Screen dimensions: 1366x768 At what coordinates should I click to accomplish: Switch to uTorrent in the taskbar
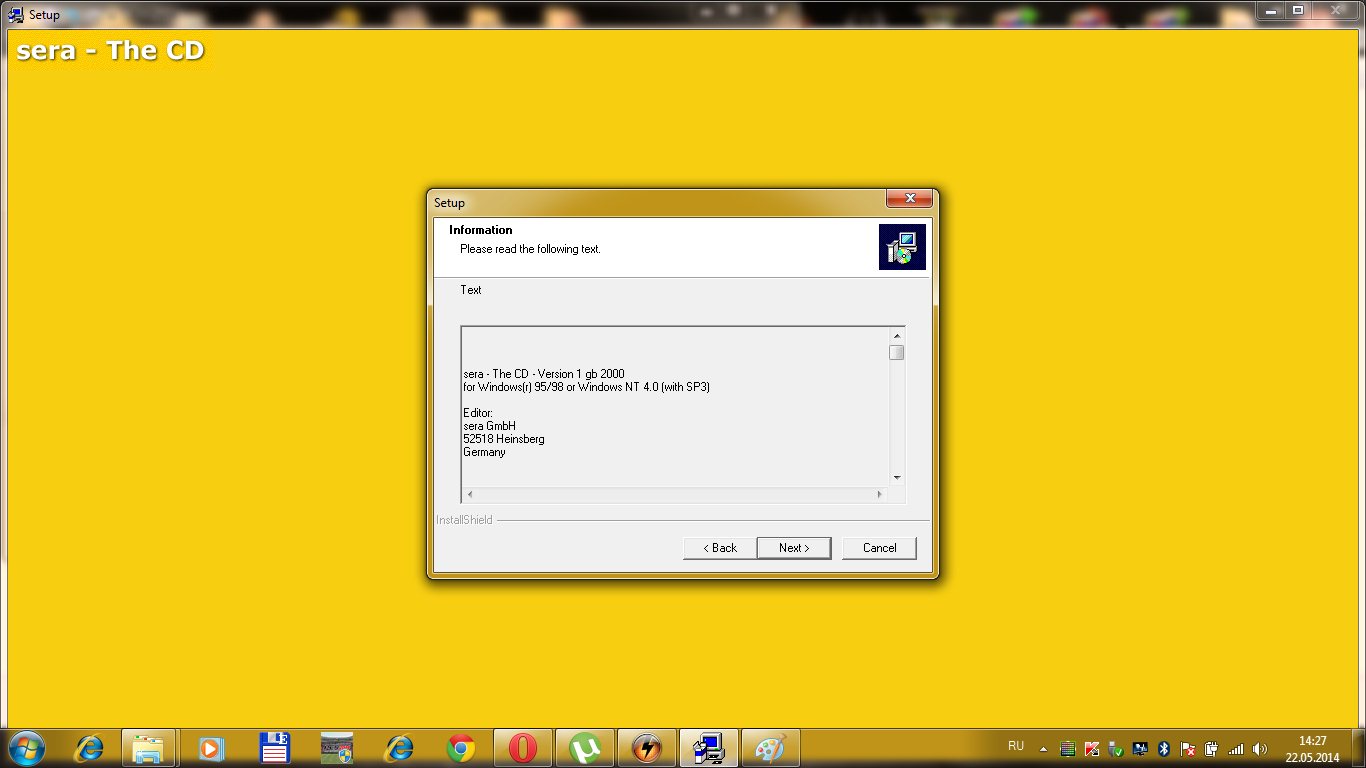(584, 748)
